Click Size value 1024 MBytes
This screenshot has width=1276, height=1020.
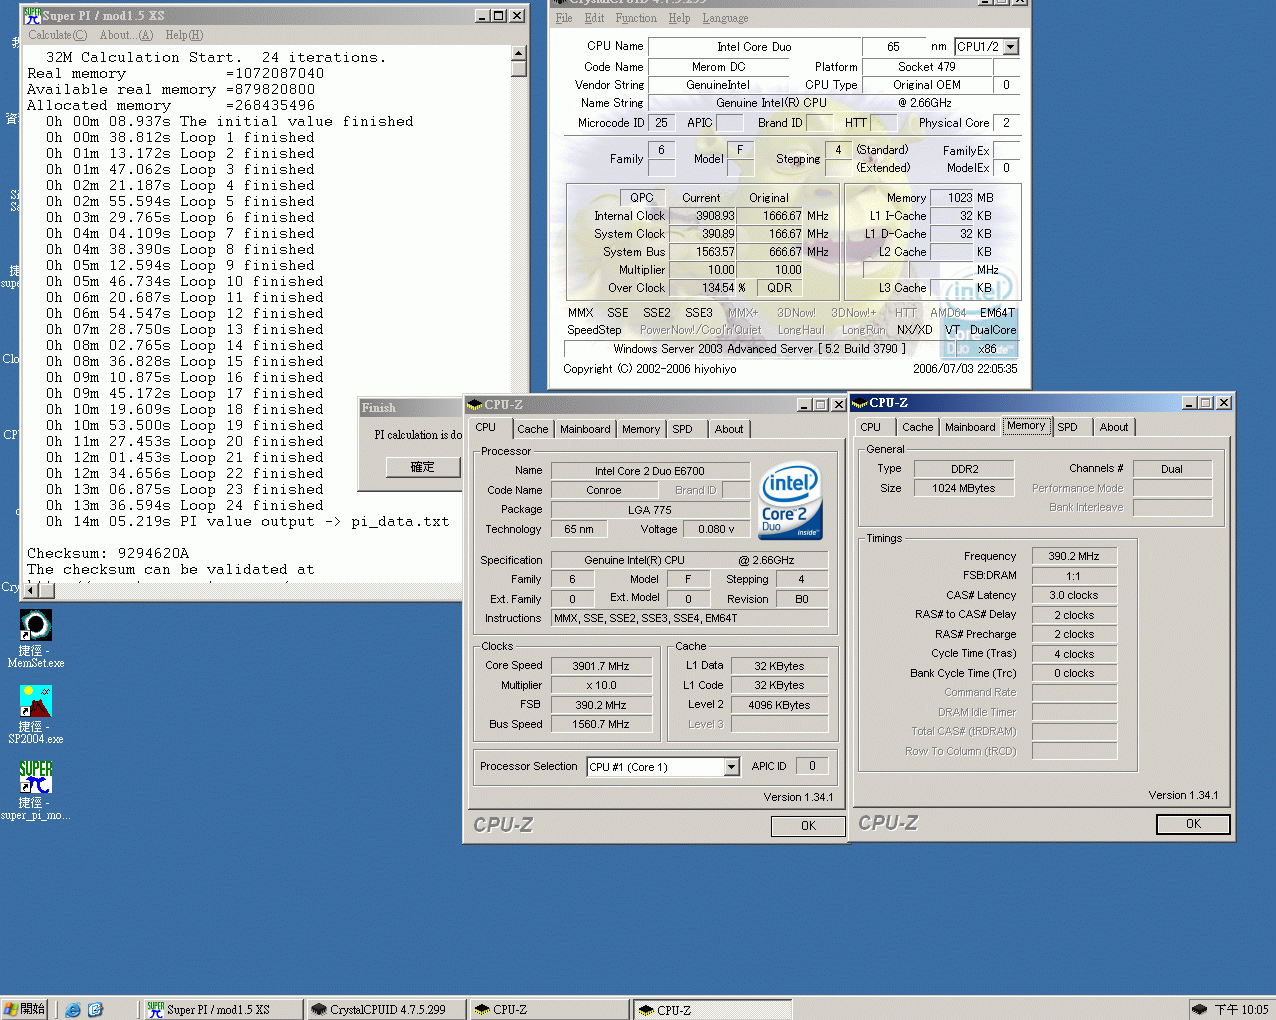point(964,489)
